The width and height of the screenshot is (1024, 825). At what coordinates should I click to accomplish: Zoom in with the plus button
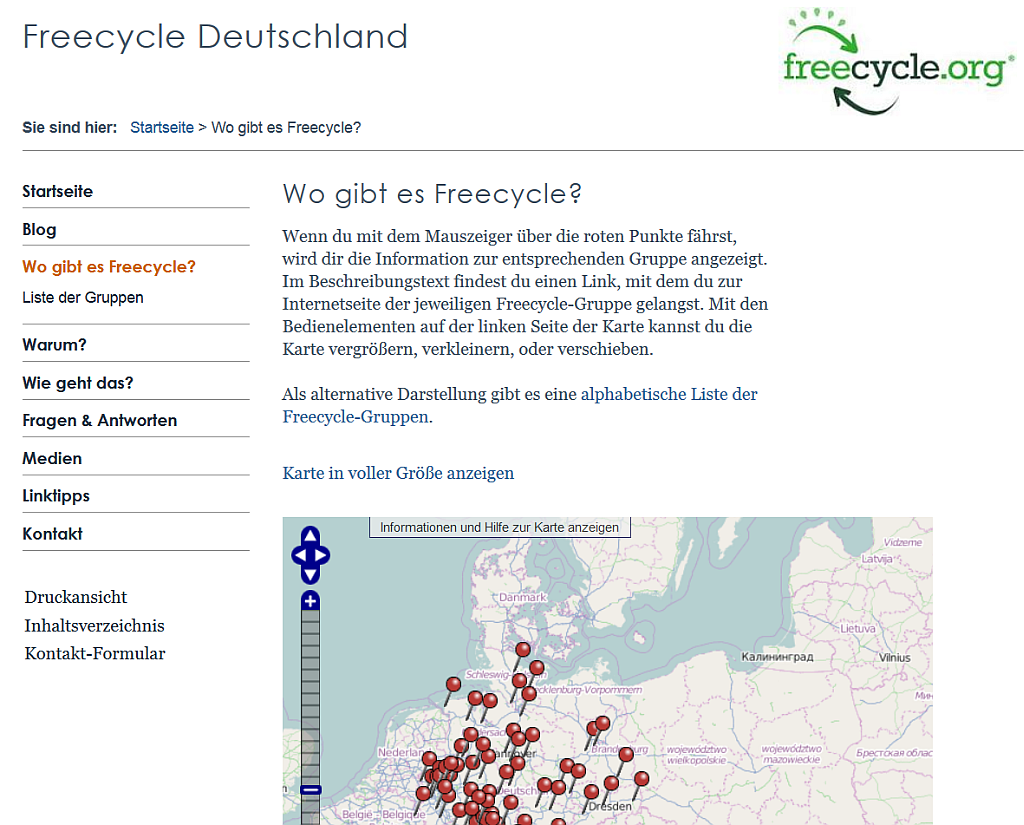coord(310,600)
